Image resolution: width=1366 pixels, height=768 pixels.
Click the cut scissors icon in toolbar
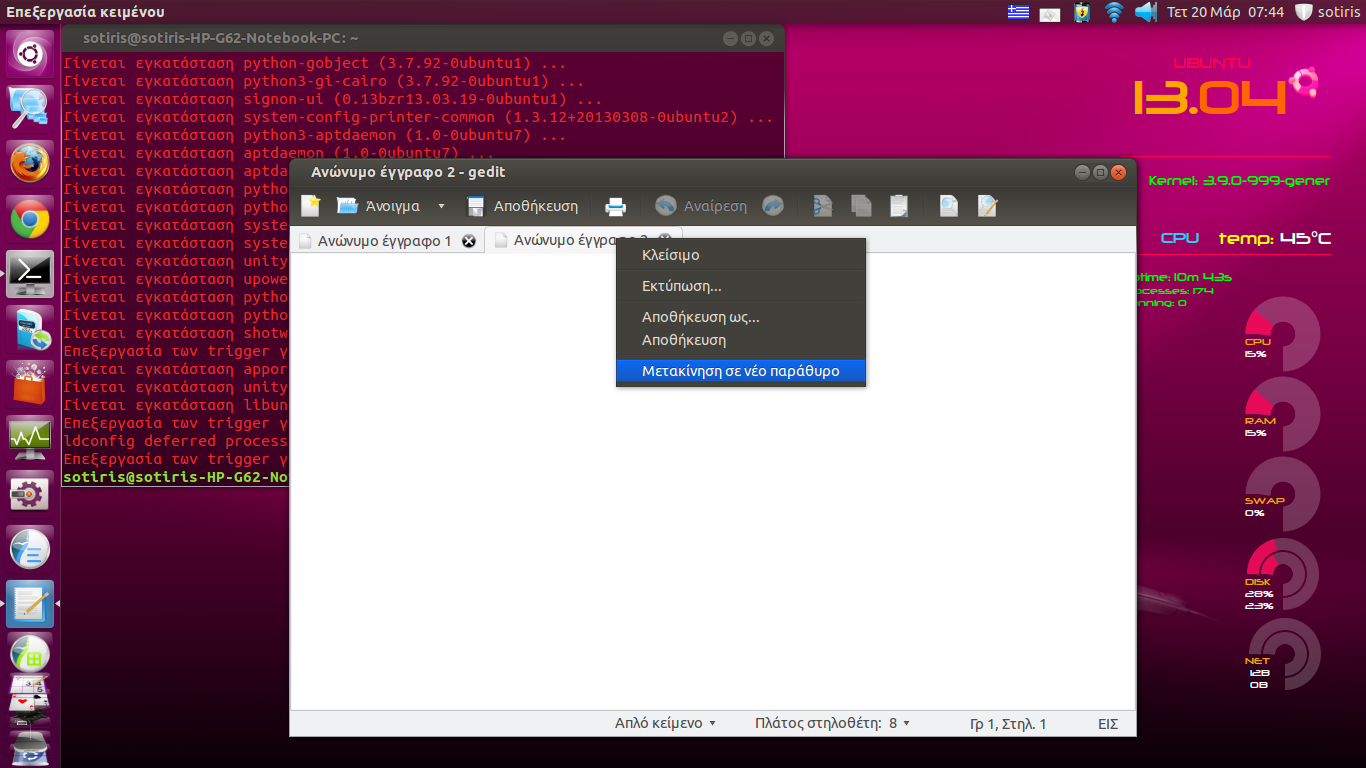tap(822, 206)
